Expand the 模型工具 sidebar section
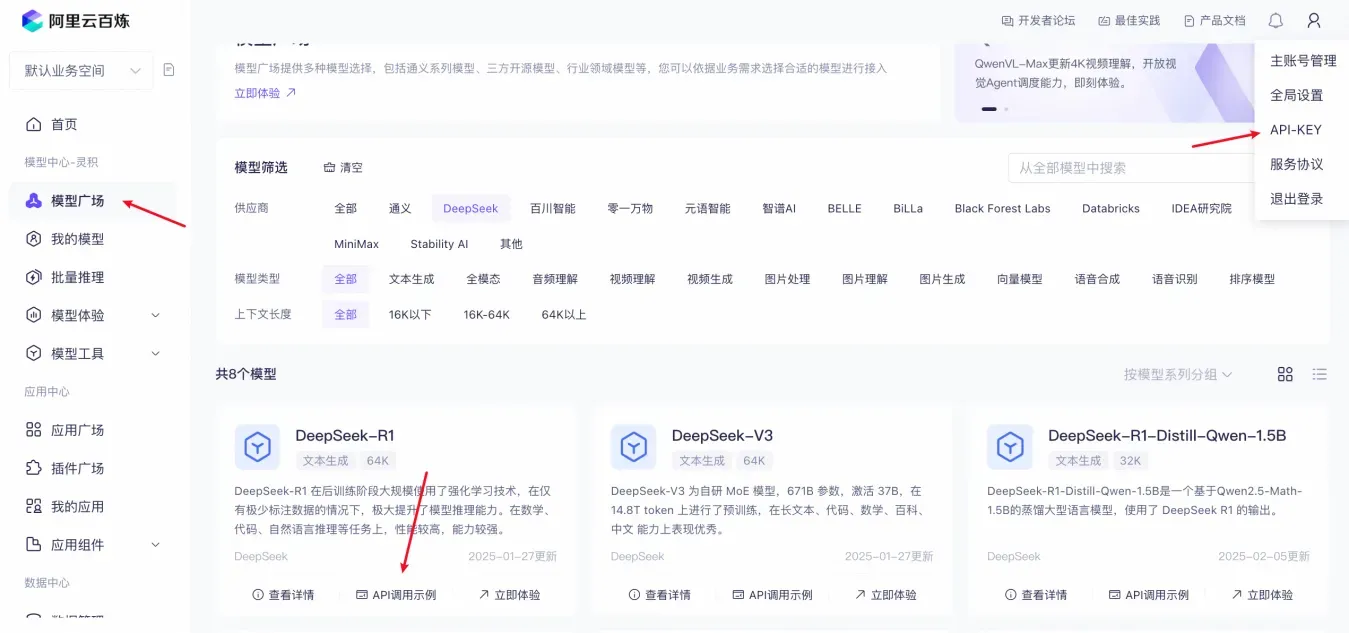1349x633 pixels. click(155, 353)
